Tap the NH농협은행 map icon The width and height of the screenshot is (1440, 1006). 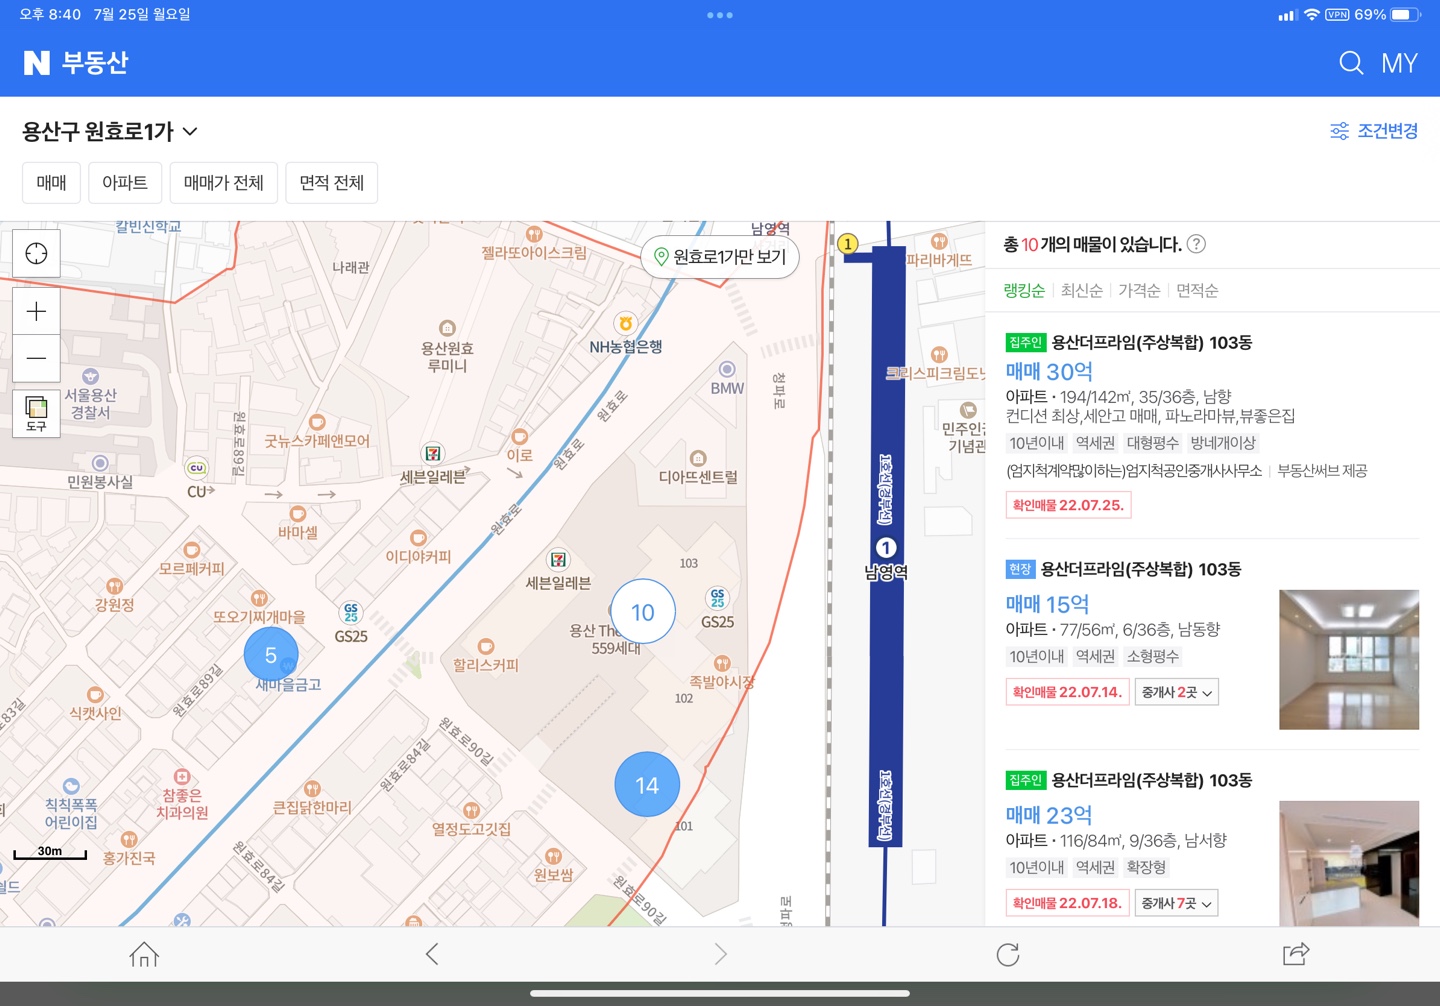click(x=626, y=323)
